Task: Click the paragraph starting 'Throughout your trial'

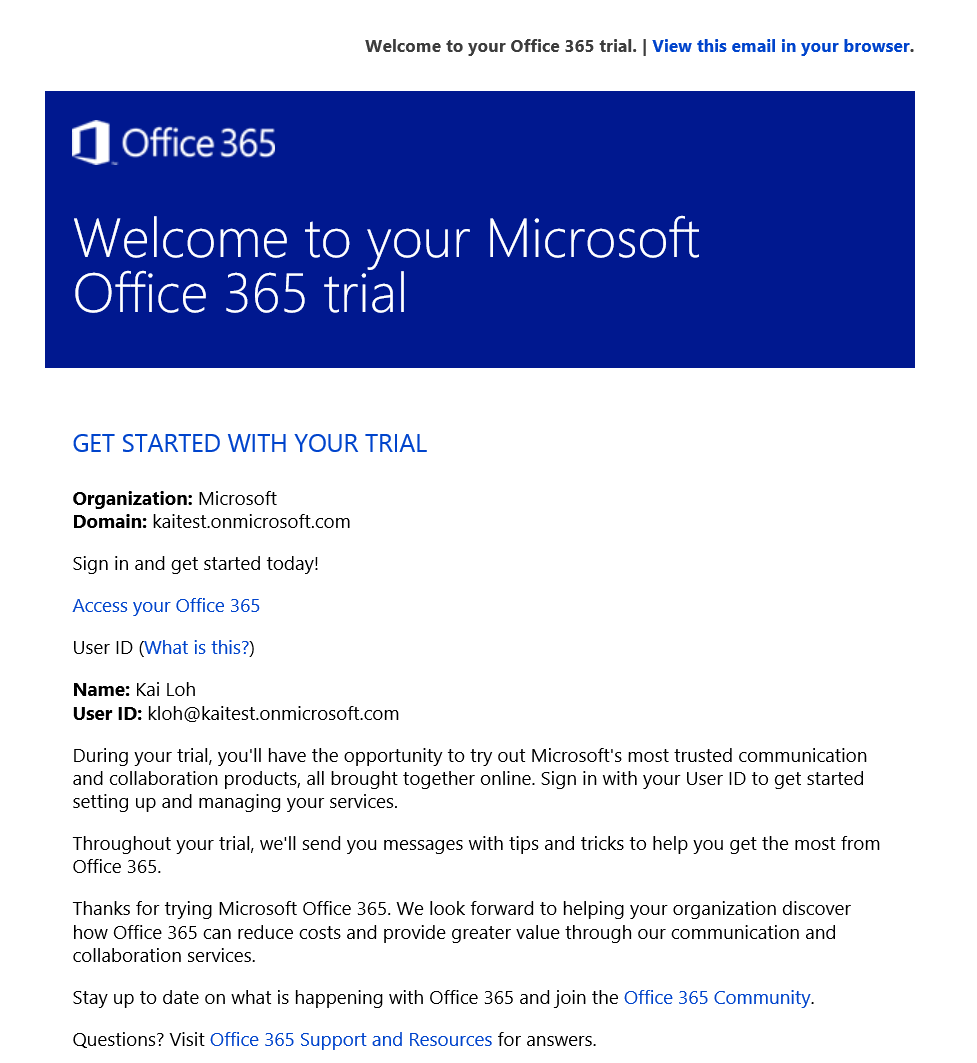Action: pyautogui.click(x=476, y=855)
